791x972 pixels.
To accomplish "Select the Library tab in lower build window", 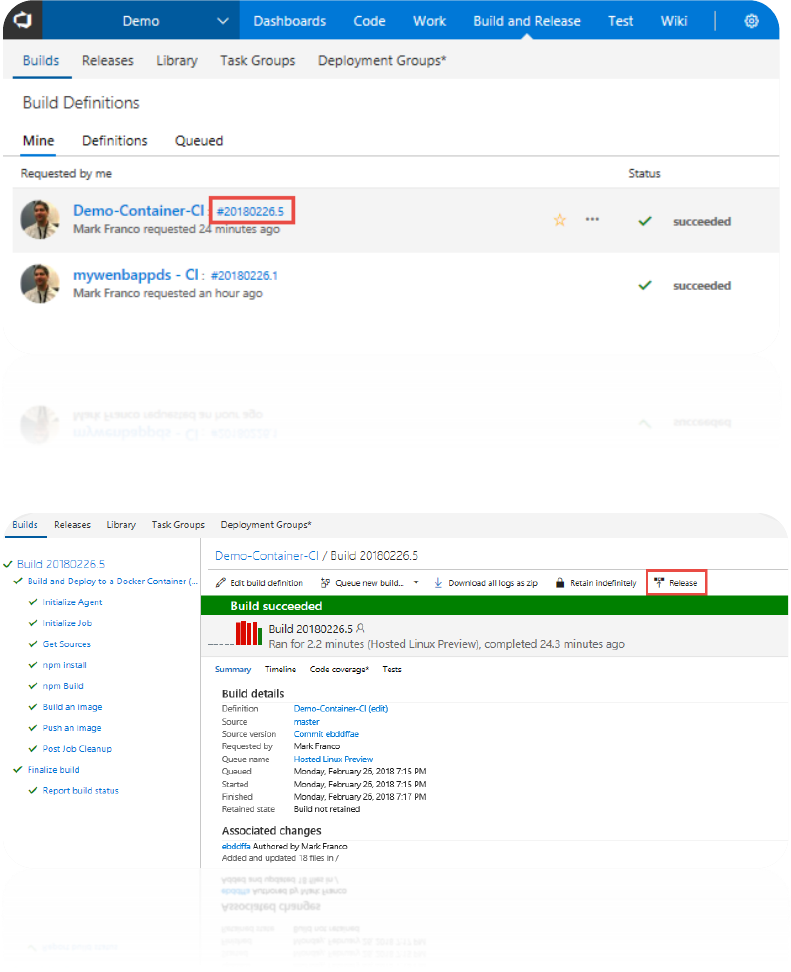I will (121, 524).
